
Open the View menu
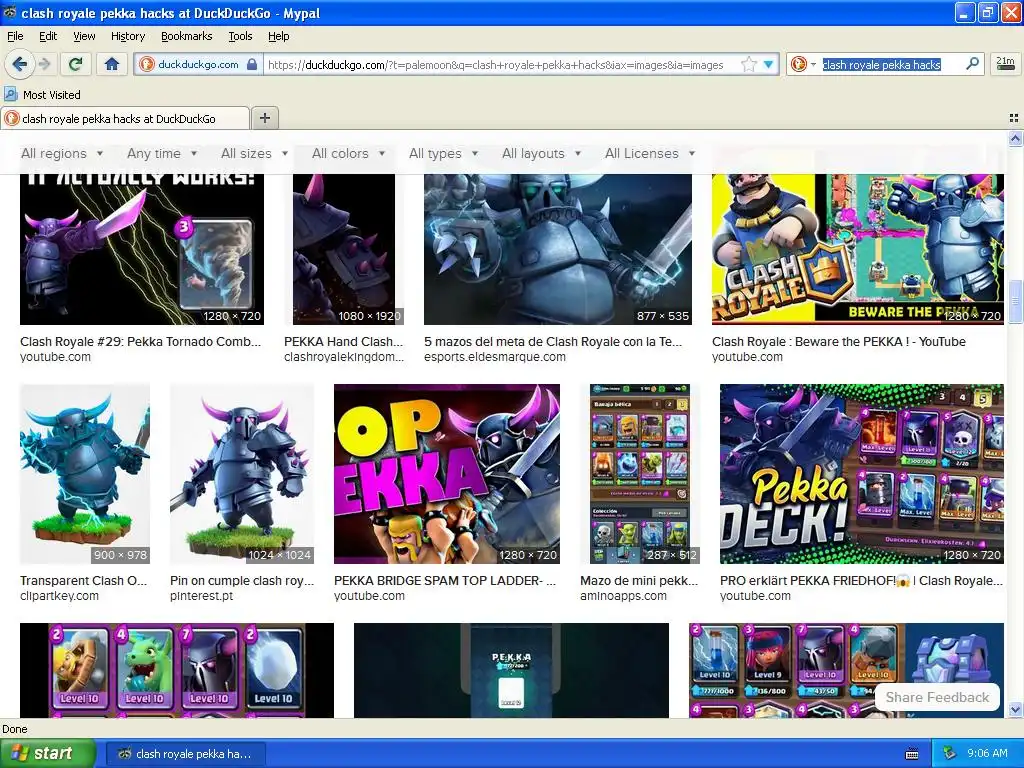[x=84, y=36]
